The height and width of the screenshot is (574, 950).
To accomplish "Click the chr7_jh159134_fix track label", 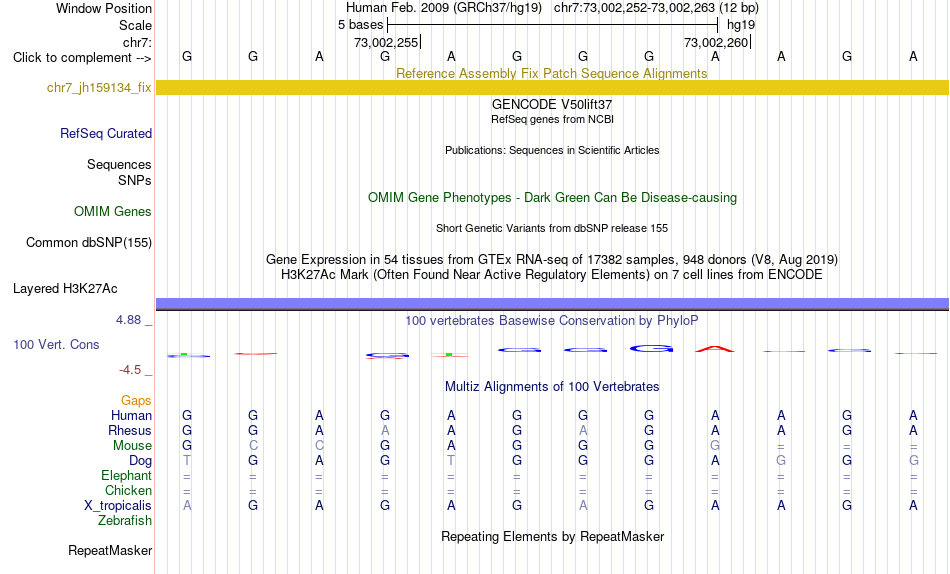I will [x=99, y=87].
